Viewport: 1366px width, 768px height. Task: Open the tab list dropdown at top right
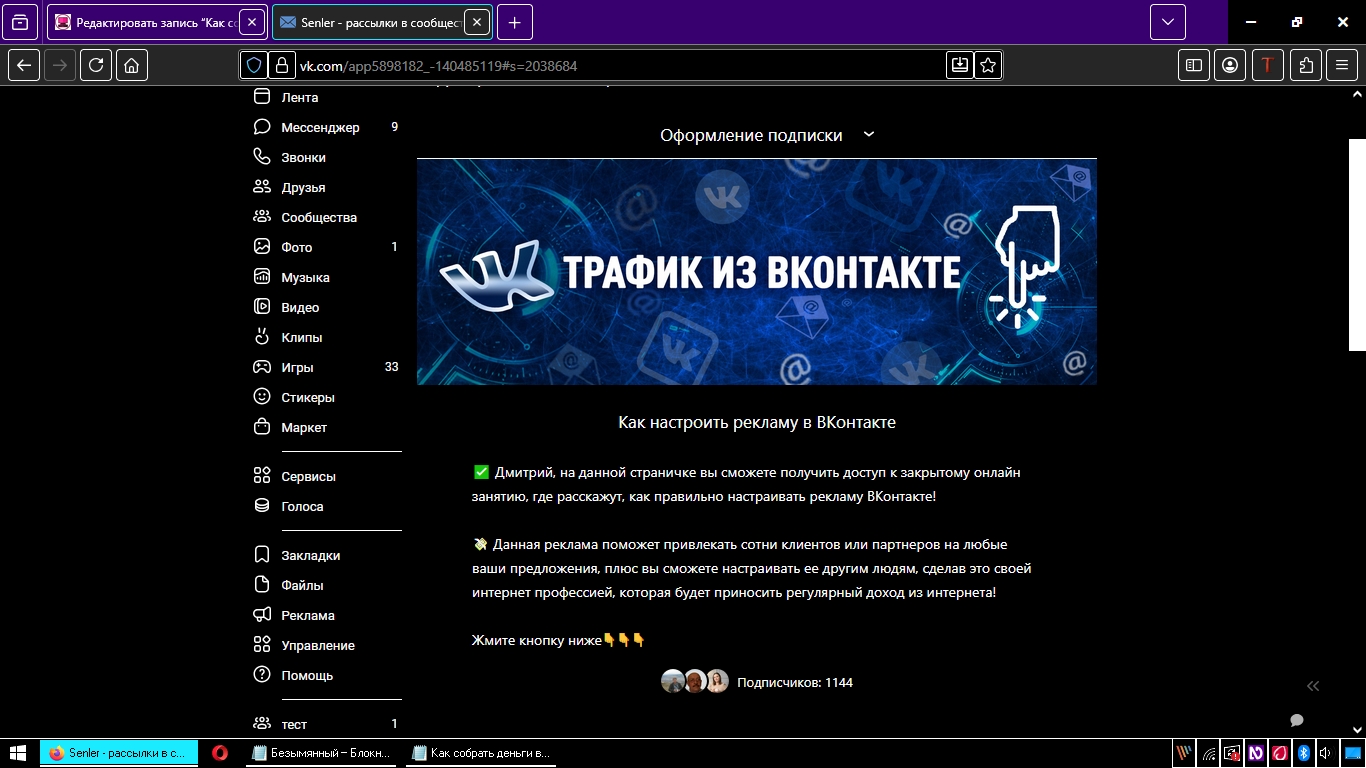click(x=1166, y=21)
